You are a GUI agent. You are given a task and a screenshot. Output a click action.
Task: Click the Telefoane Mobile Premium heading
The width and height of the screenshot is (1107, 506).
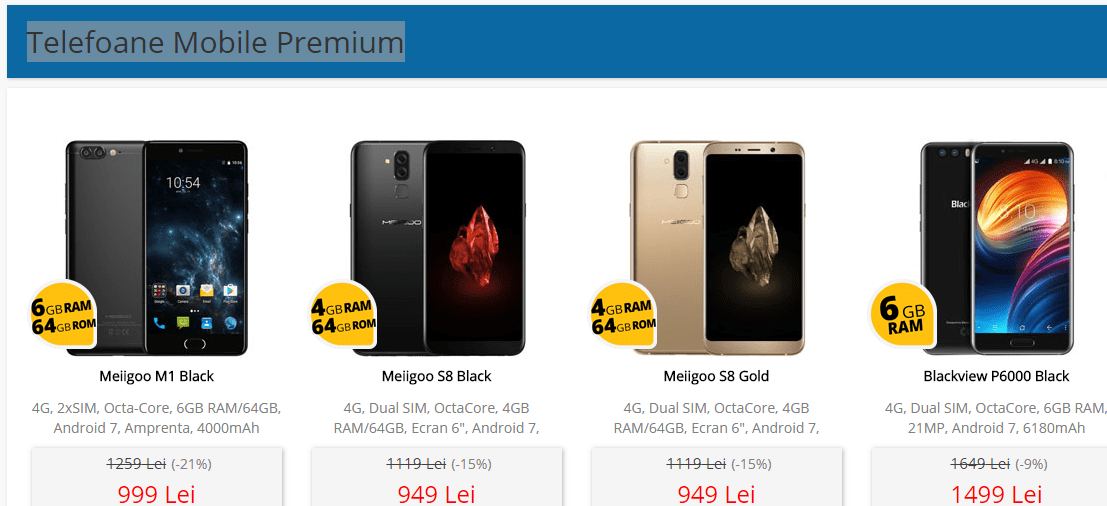[x=215, y=42]
